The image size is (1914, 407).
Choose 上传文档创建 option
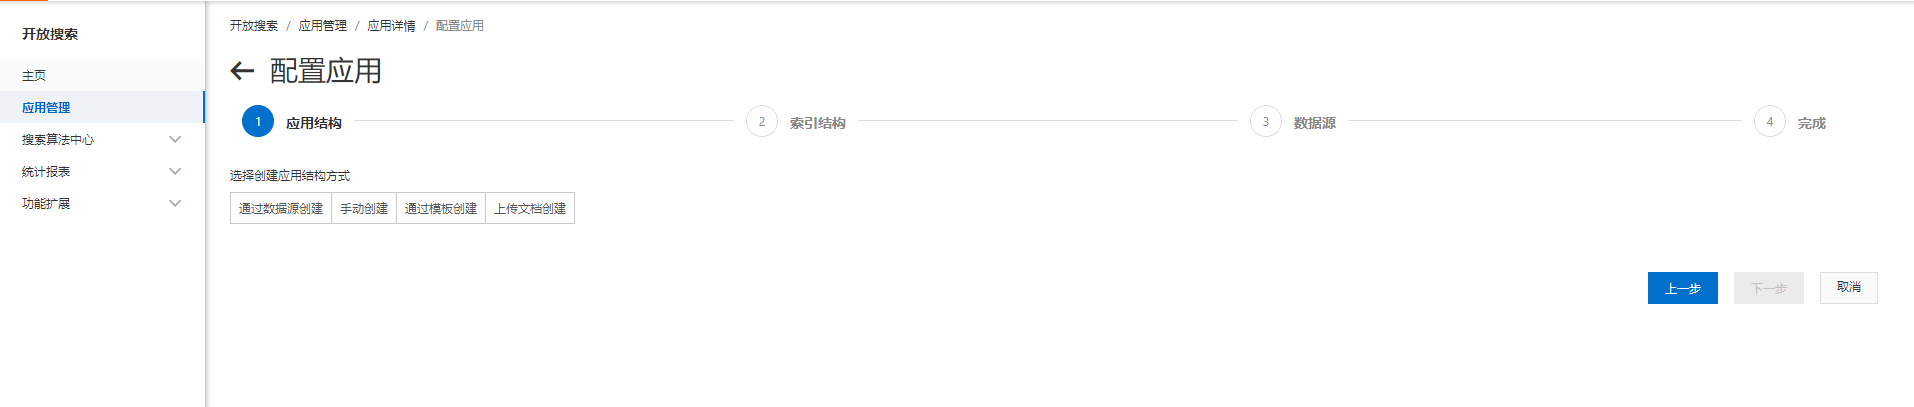tap(530, 208)
